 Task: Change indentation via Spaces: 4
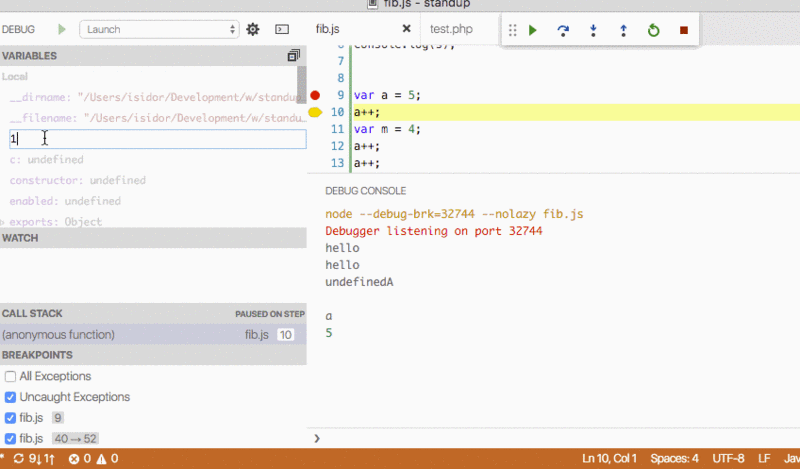[x=674, y=458]
